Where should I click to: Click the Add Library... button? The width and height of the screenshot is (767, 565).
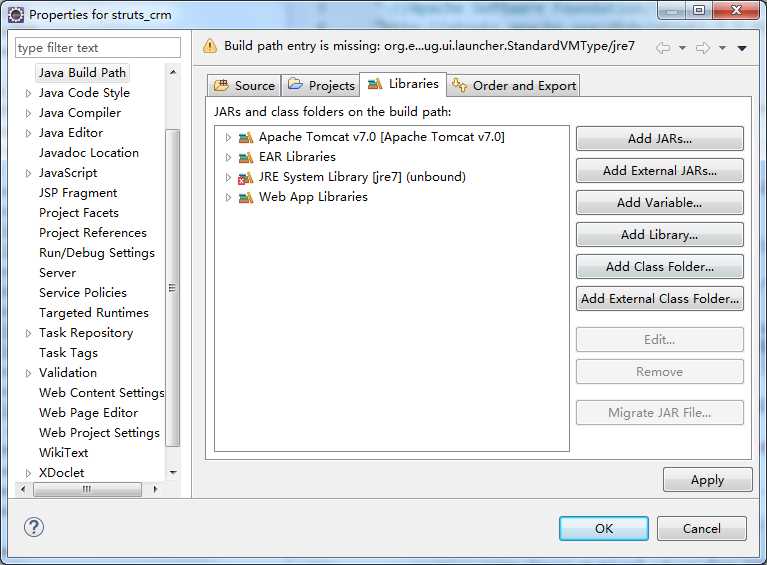(x=659, y=235)
